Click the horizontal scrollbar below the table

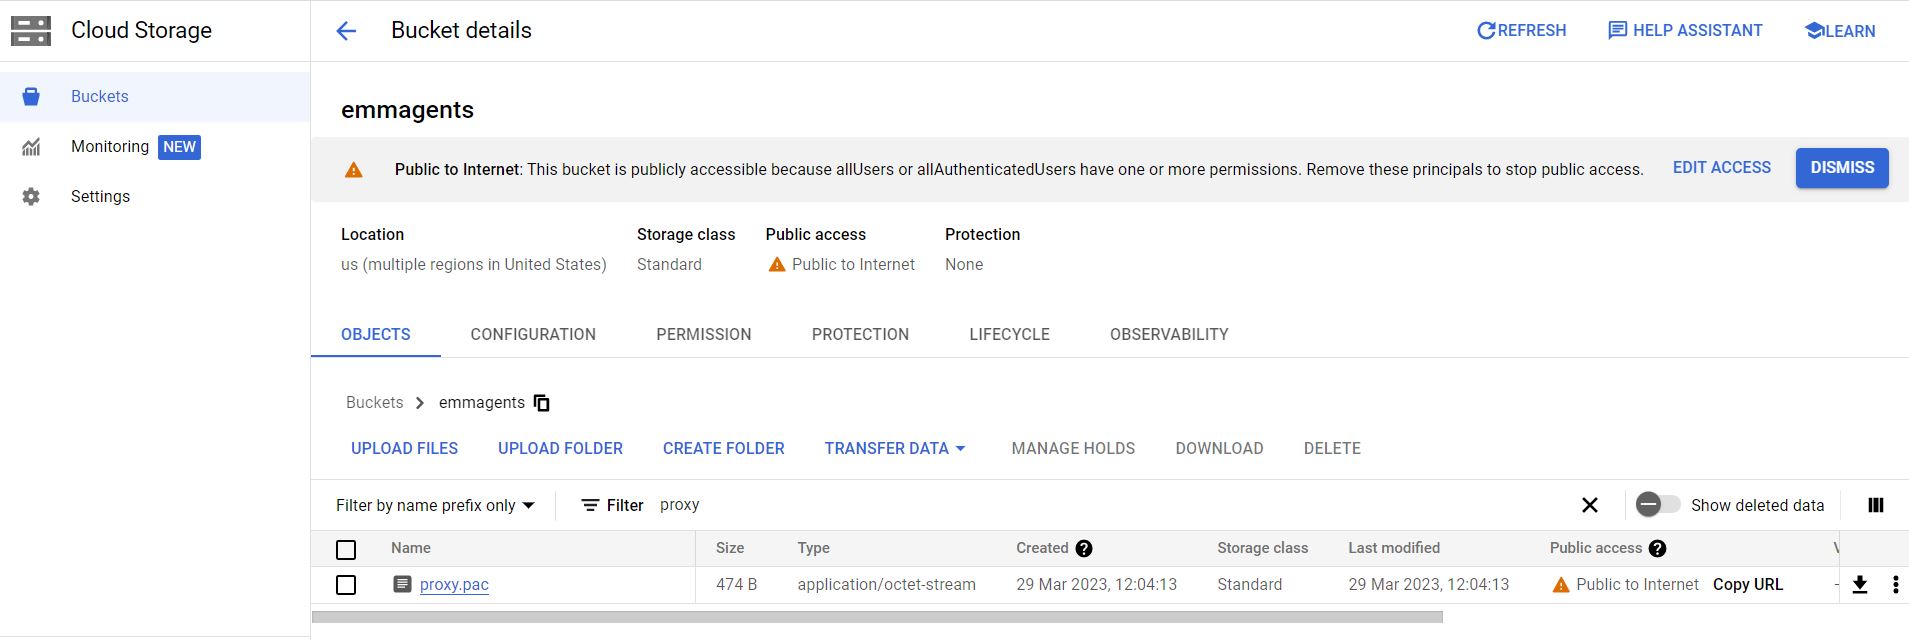(x=877, y=617)
